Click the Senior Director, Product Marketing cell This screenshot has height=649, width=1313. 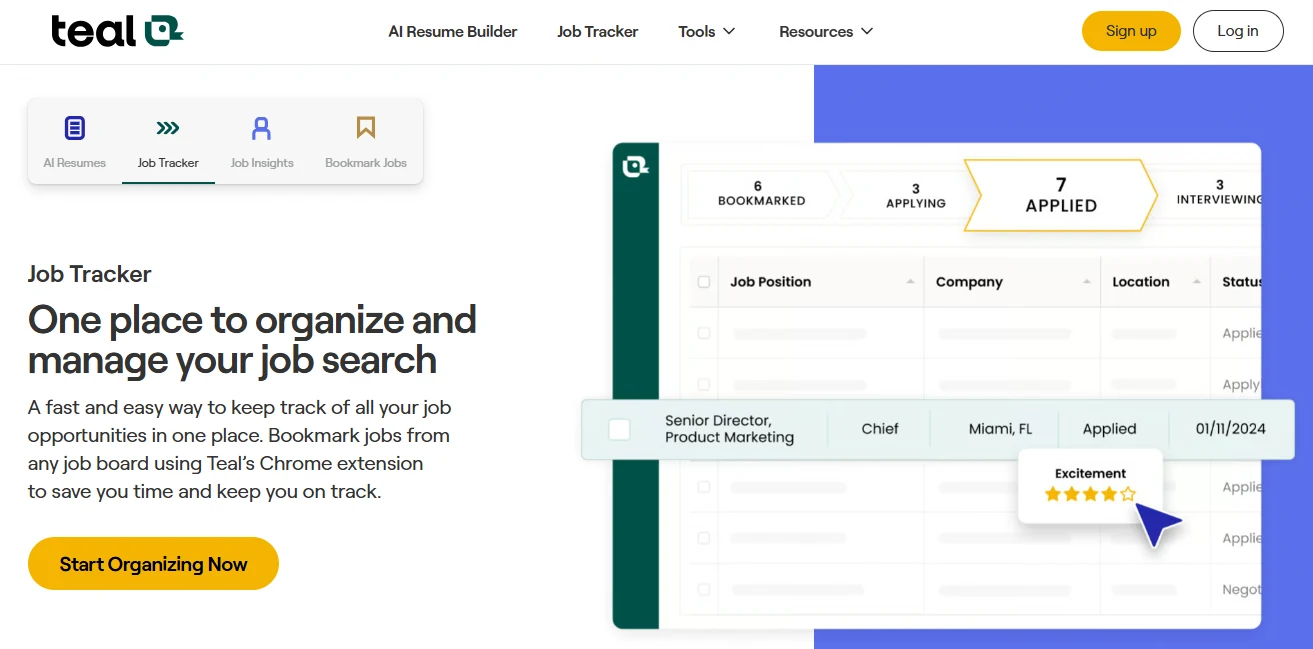click(730, 429)
